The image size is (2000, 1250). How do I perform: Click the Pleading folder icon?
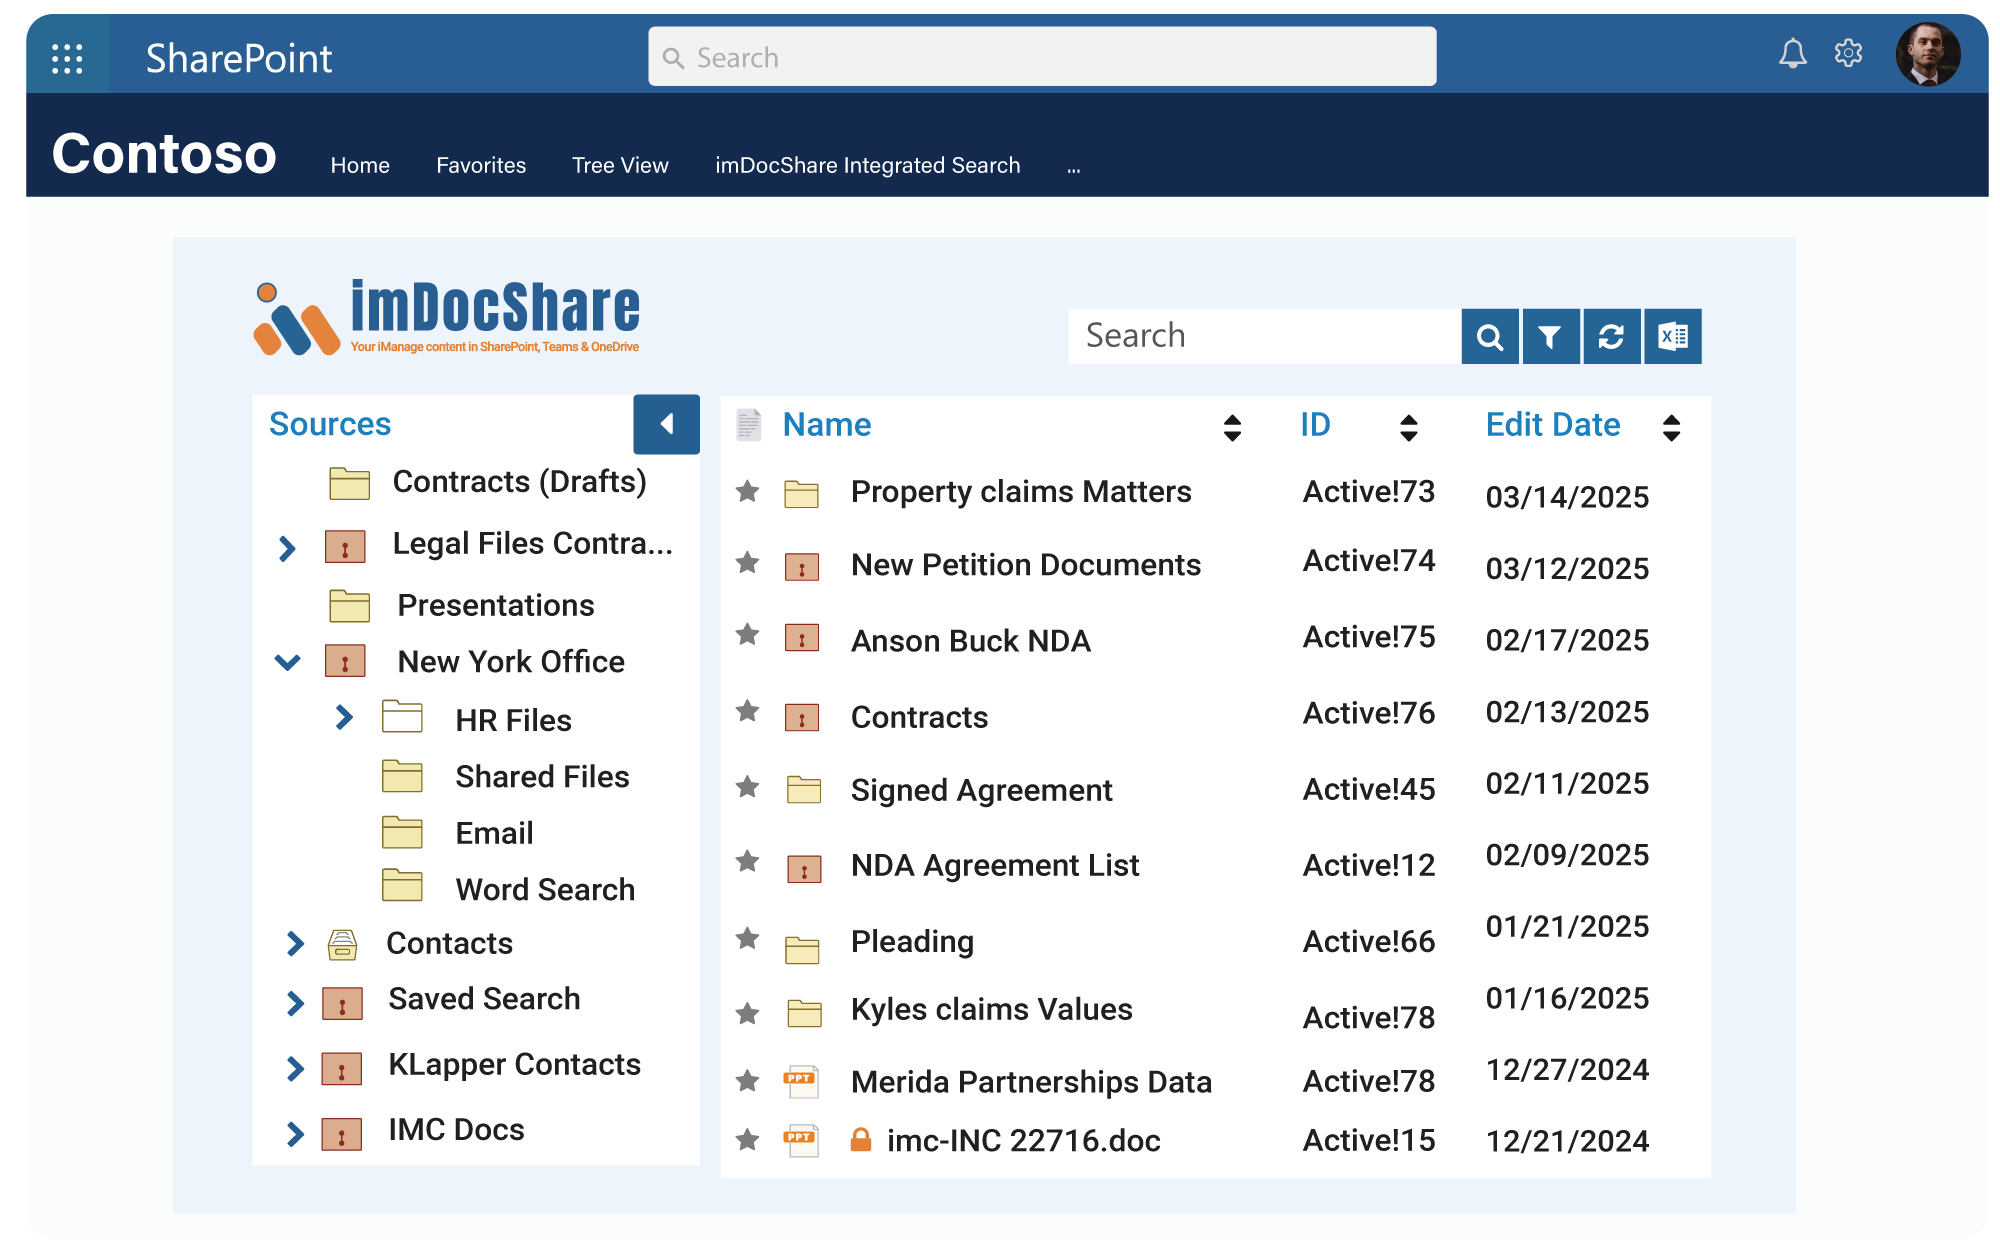tap(802, 950)
